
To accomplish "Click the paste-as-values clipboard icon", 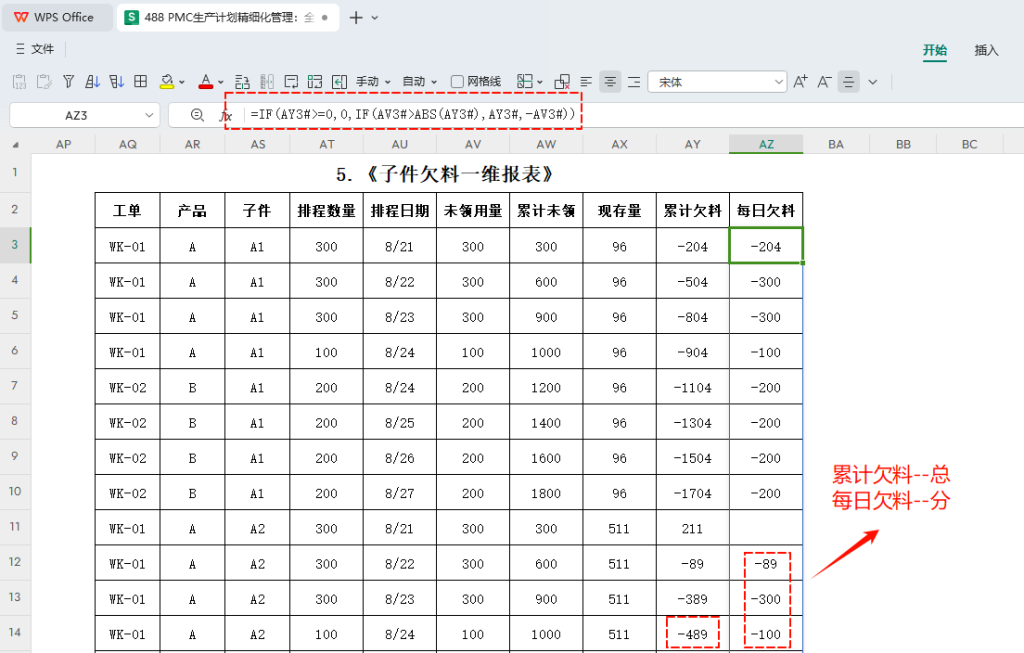I will [x=20, y=82].
